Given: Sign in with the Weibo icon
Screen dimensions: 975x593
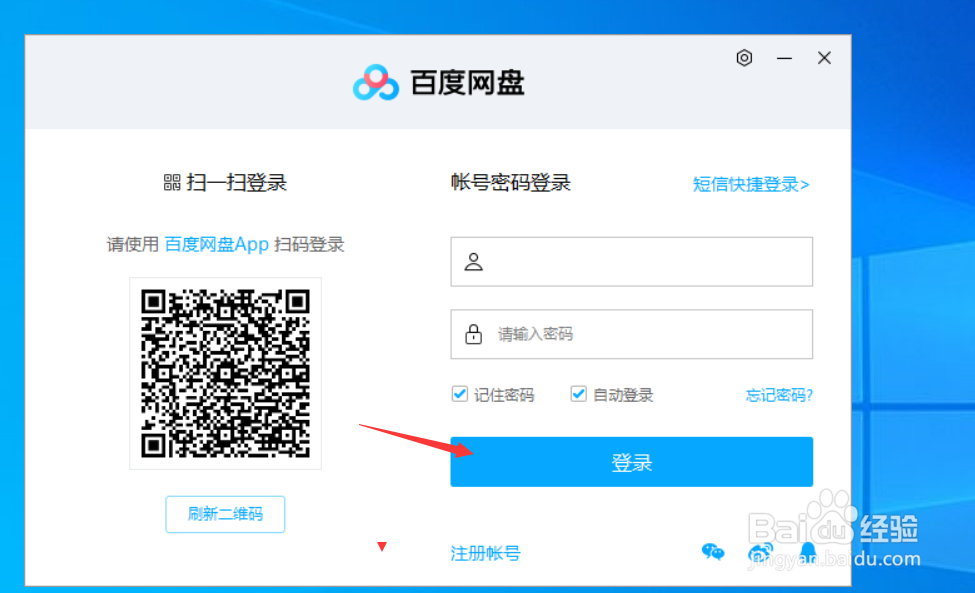Looking at the screenshot, I should point(760,552).
